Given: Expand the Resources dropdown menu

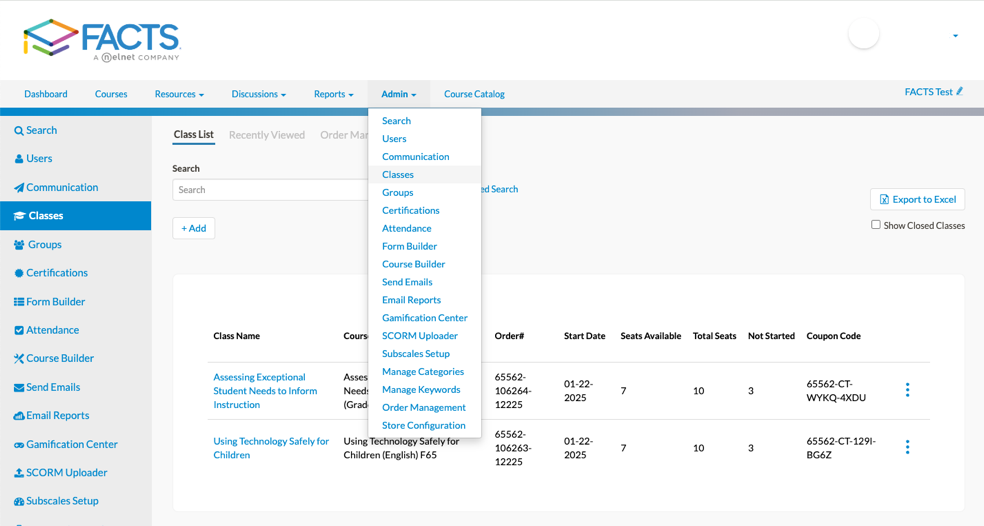Looking at the screenshot, I should click(179, 94).
